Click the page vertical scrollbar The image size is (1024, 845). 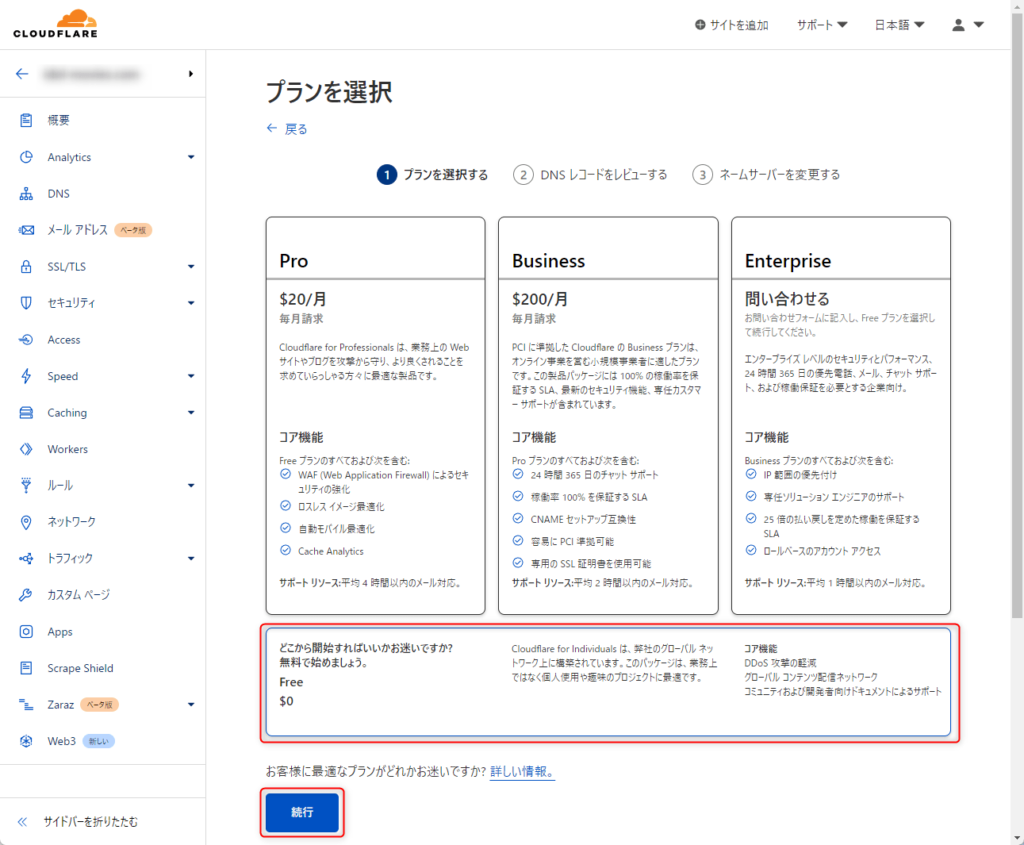[1017, 315]
